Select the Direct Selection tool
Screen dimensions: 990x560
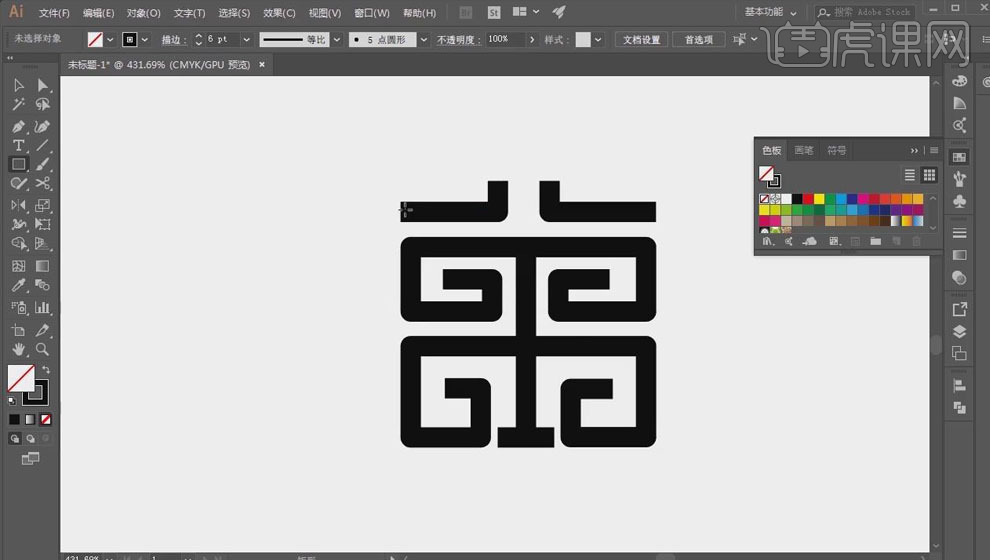tap(42, 85)
